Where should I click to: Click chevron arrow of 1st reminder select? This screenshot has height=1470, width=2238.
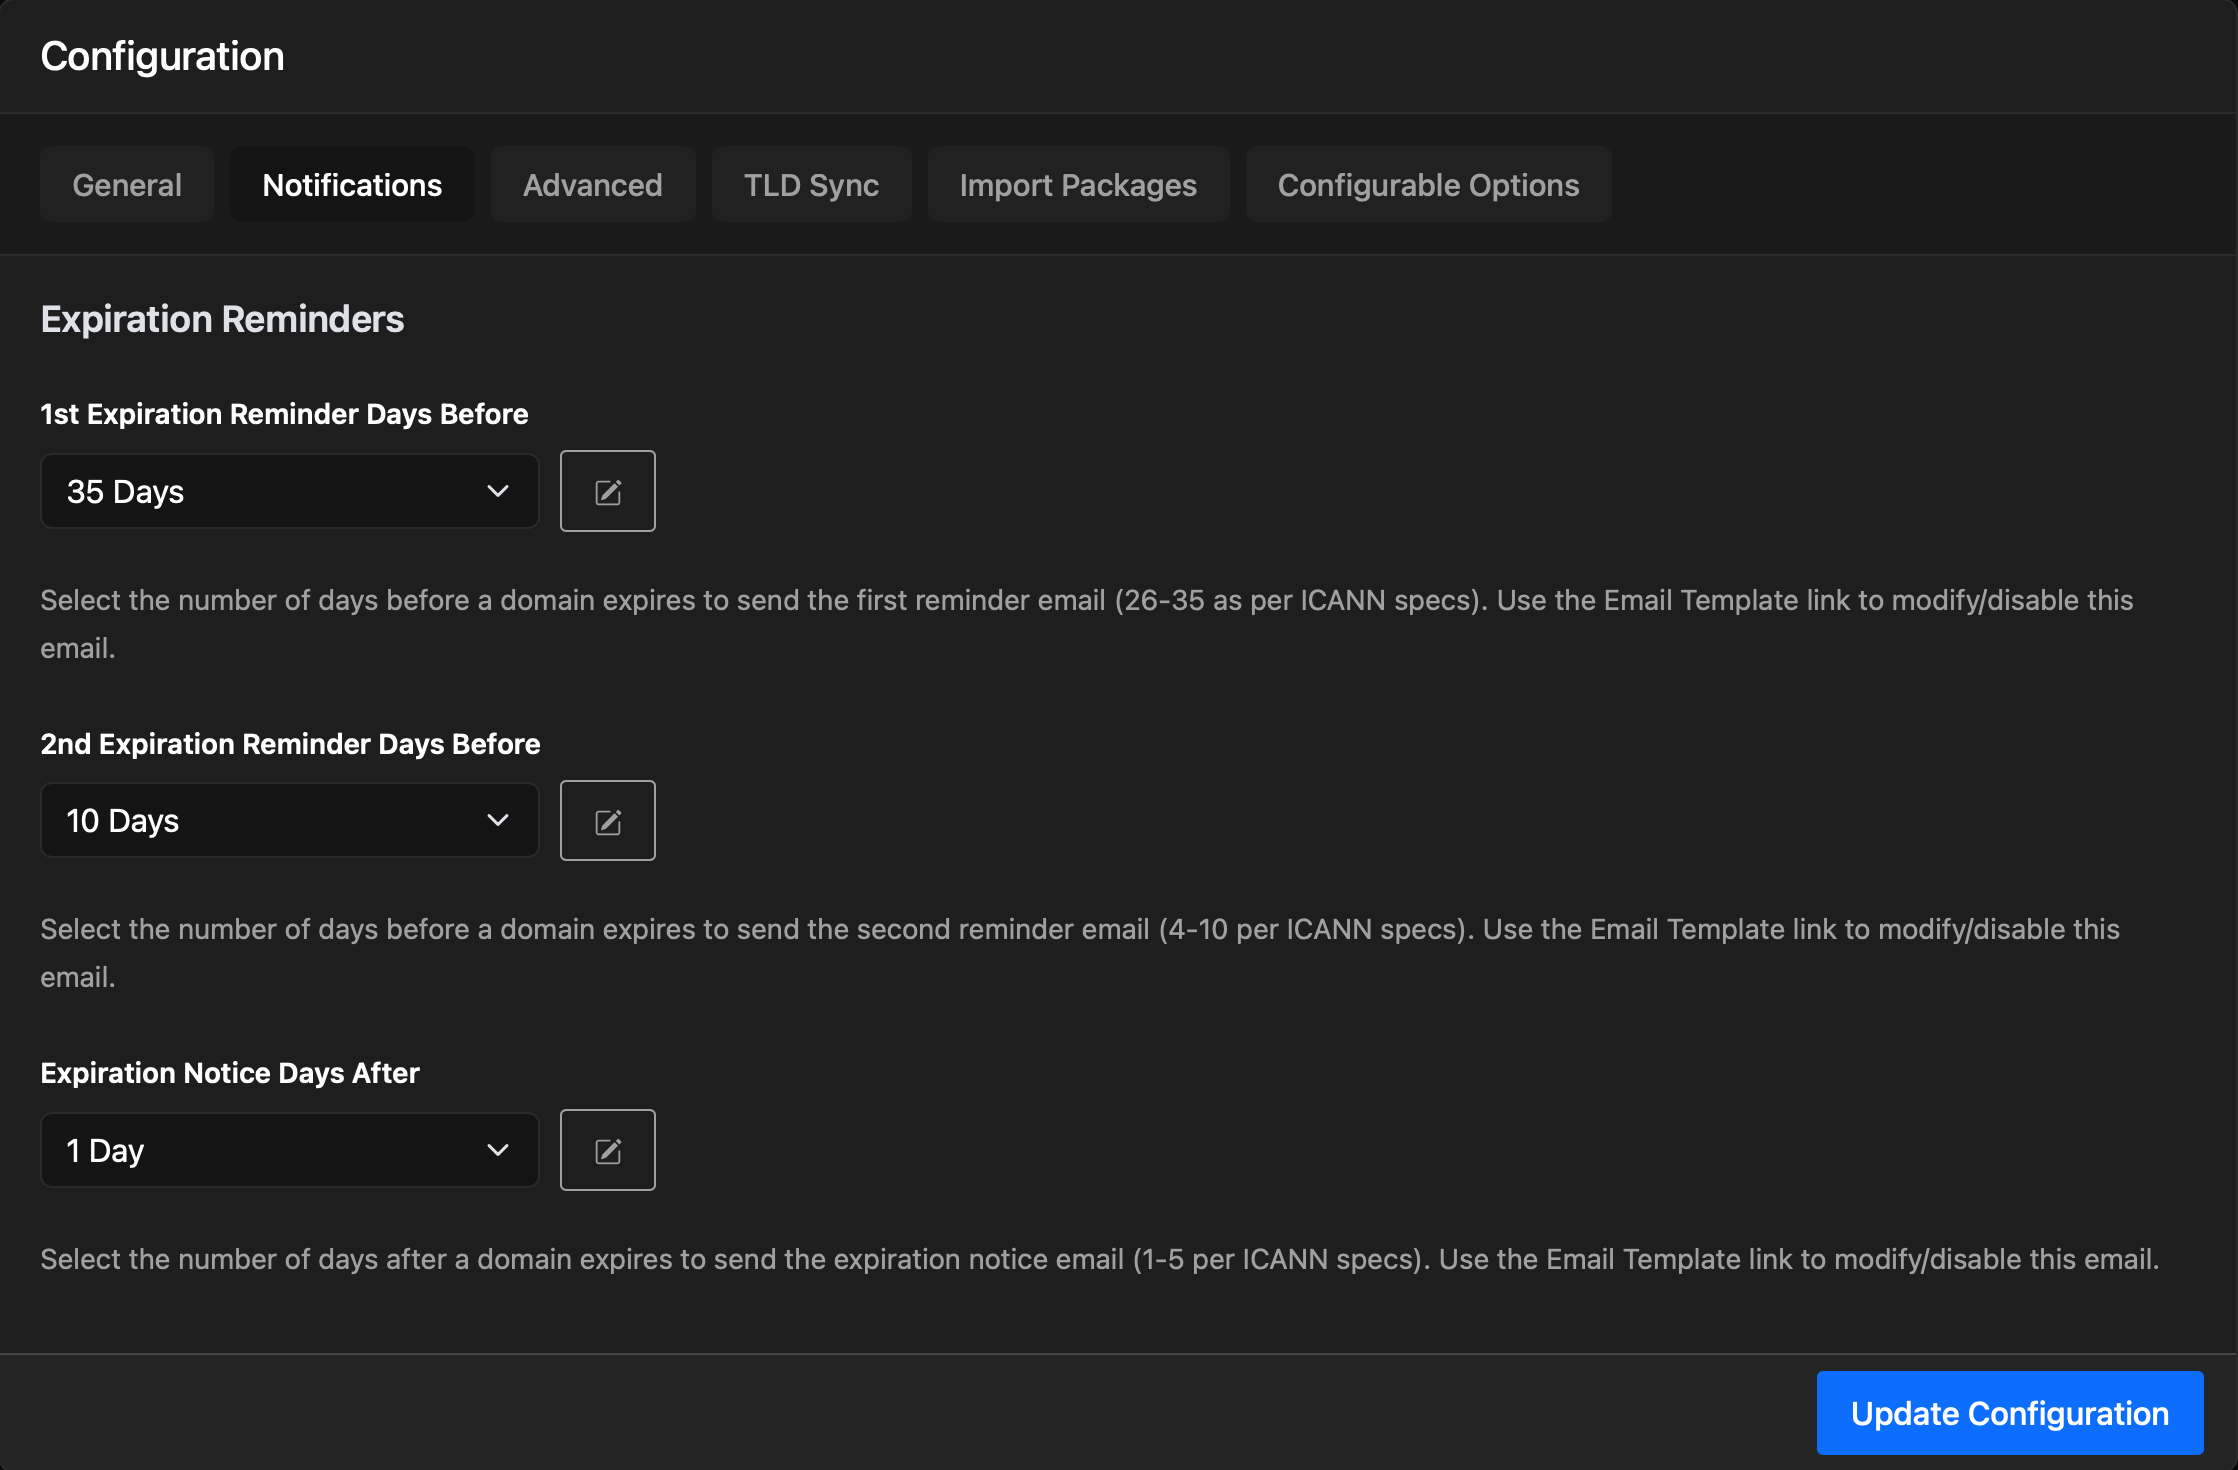pos(498,491)
